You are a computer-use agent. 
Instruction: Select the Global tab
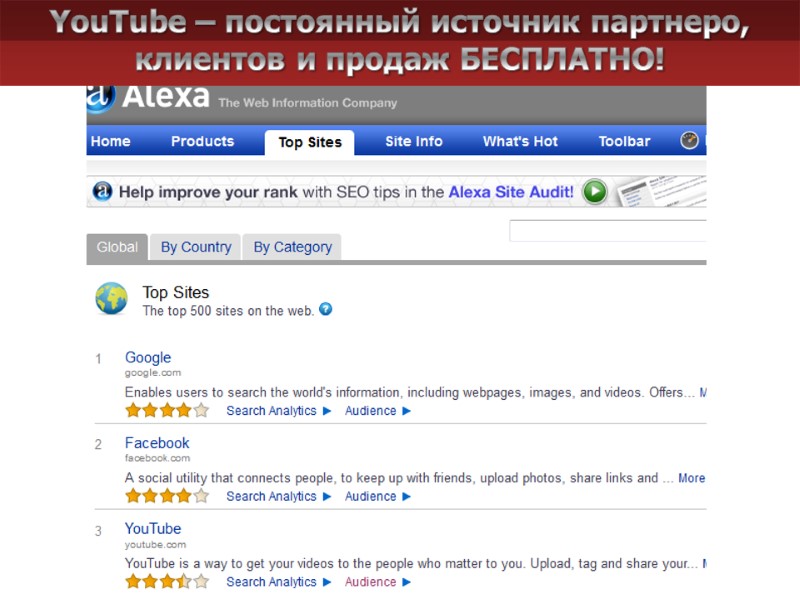(x=117, y=247)
